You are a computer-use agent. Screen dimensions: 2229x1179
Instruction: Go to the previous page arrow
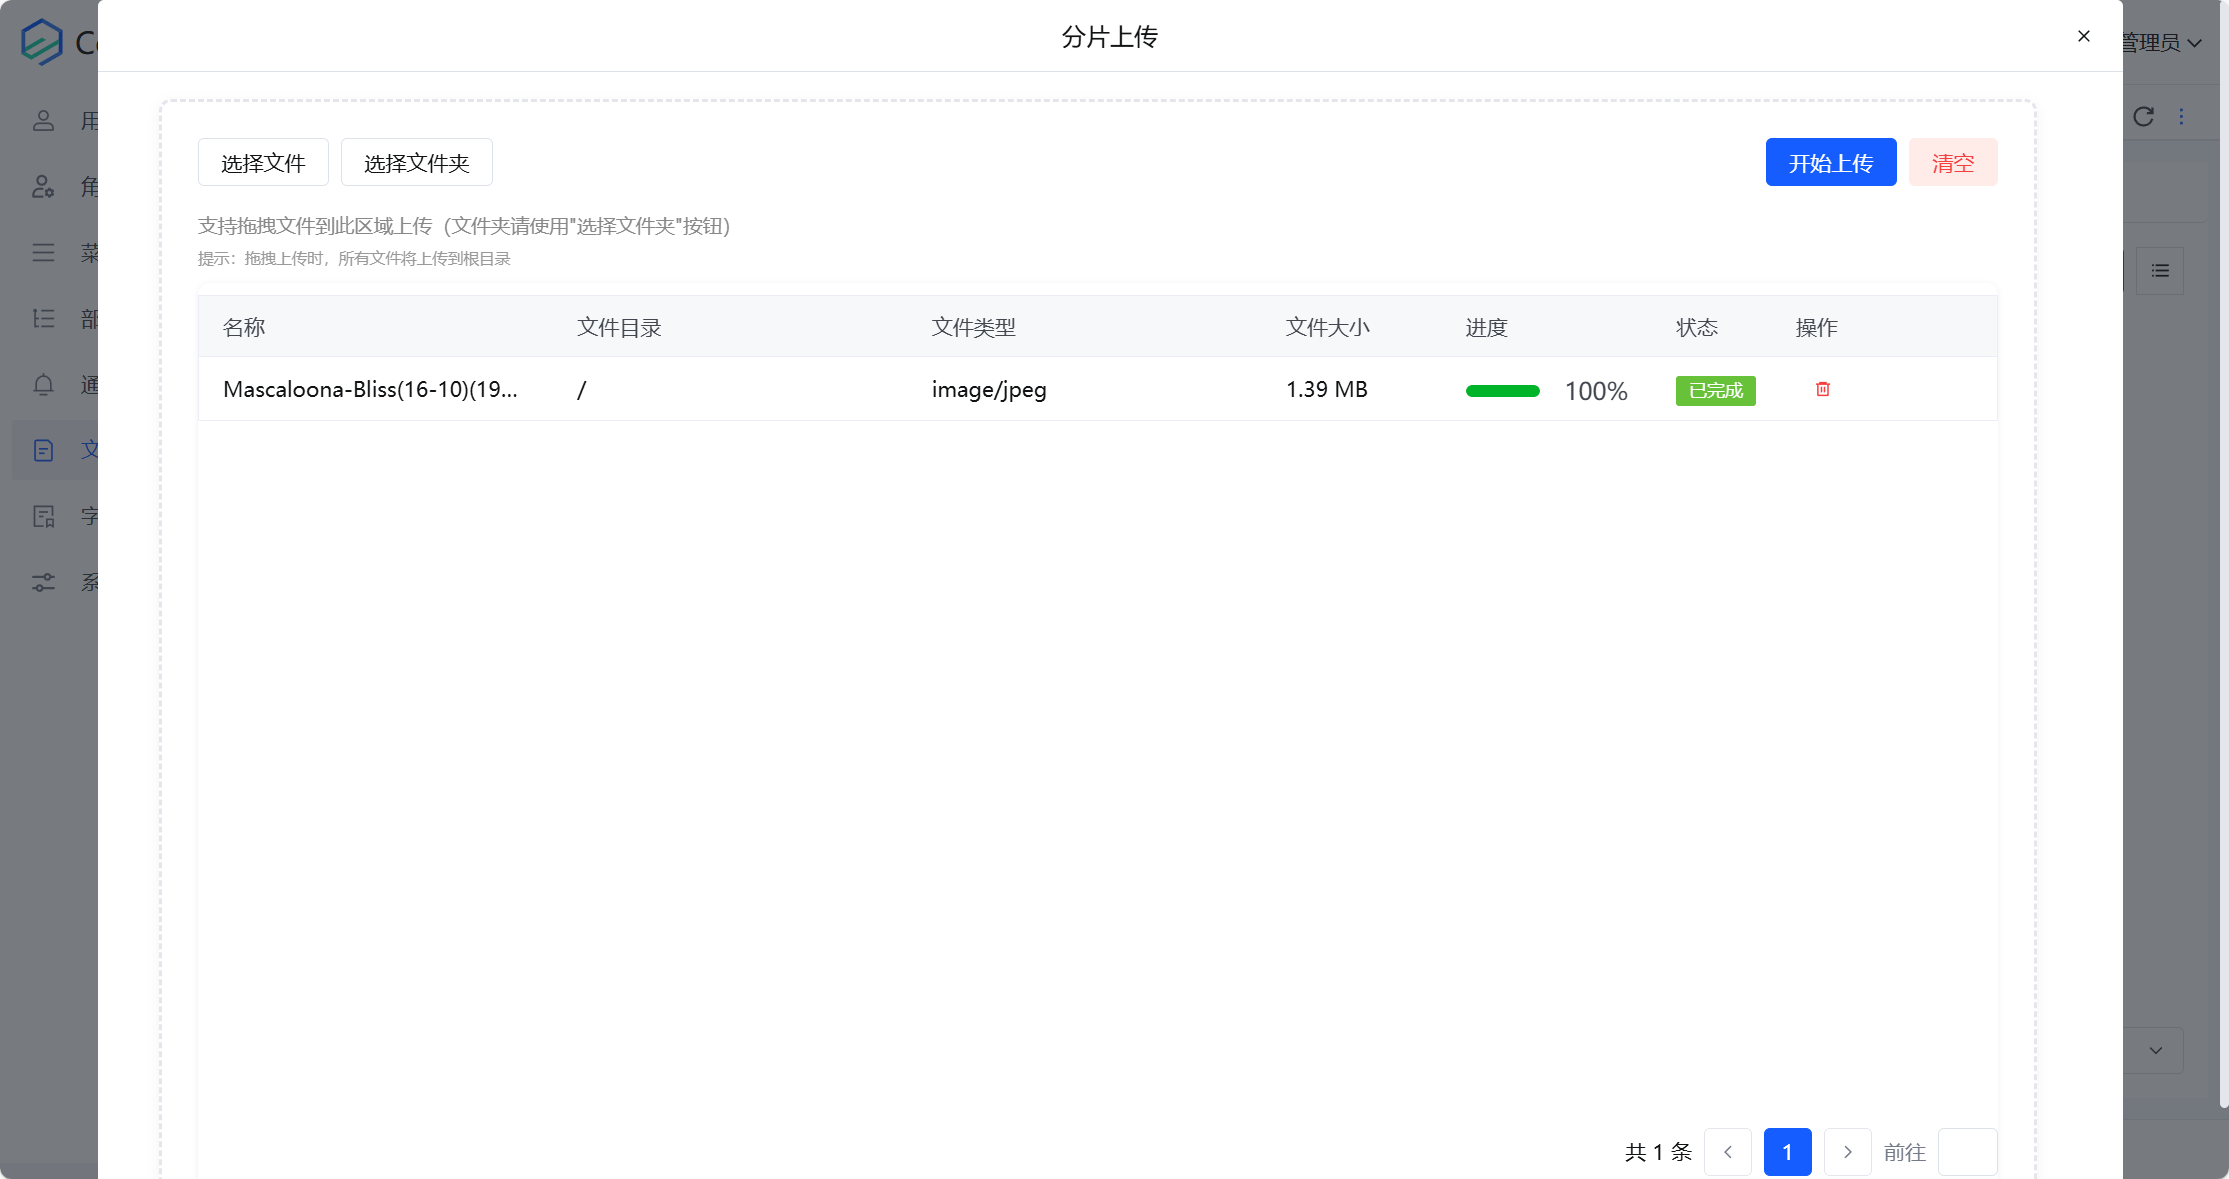[1727, 1152]
